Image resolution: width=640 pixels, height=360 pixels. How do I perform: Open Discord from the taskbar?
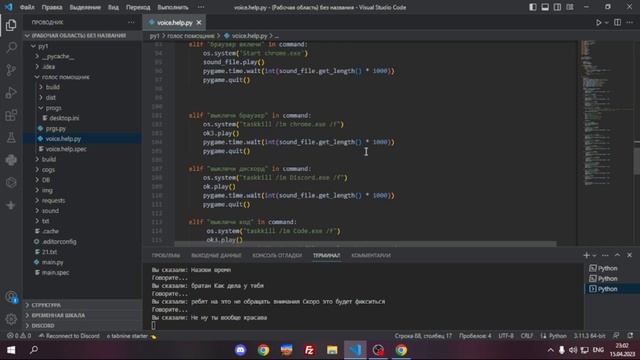[x=240, y=350]
